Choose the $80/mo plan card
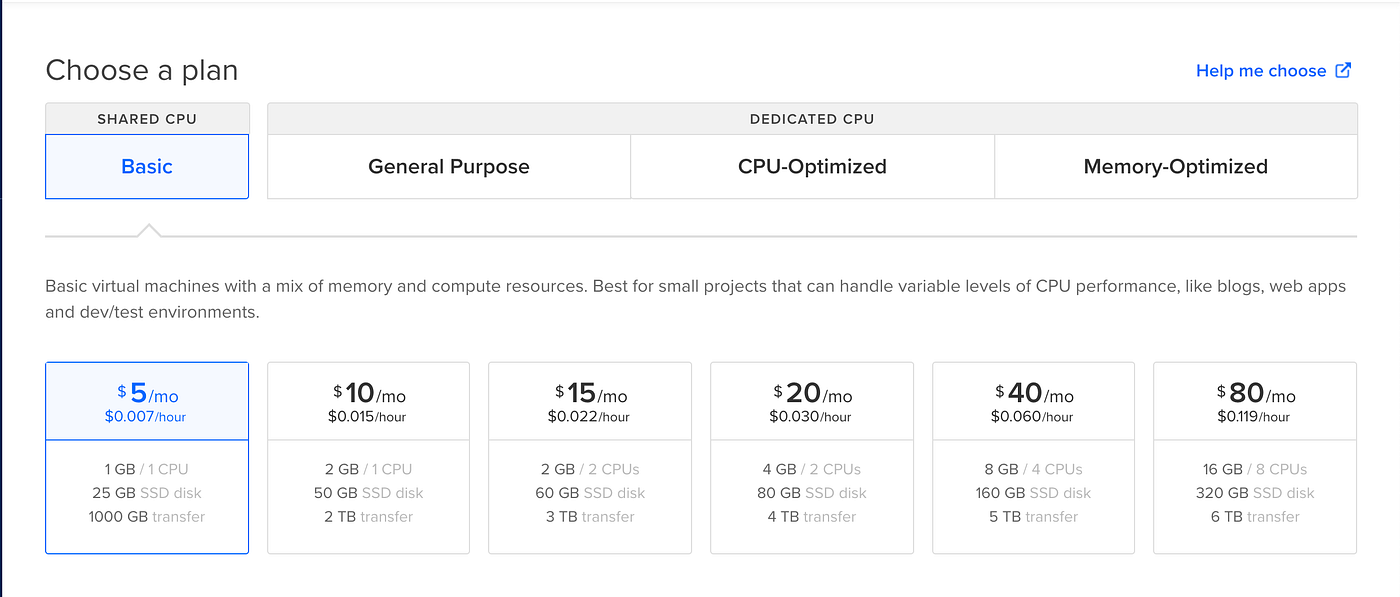 pyautogui.click(x=1255, y=458)
